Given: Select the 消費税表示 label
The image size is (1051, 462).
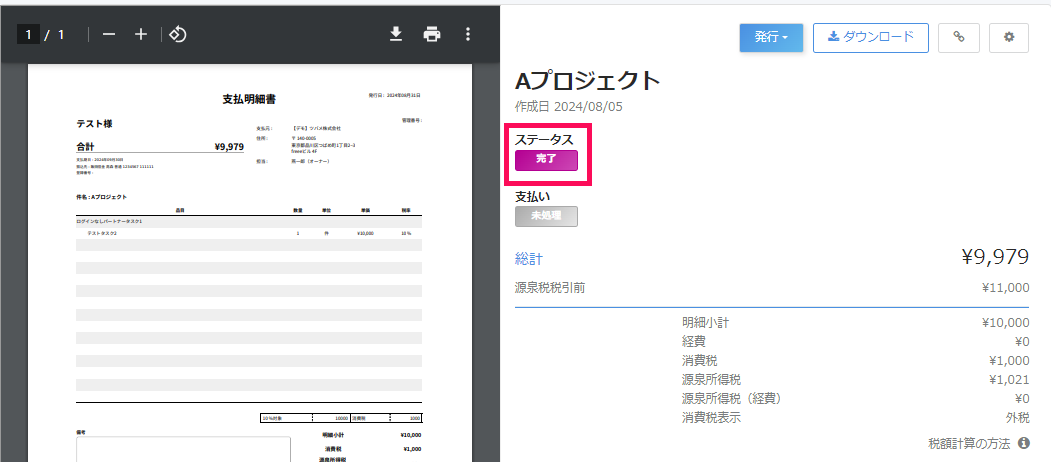Looking at the screenshot, I should 711,418.
